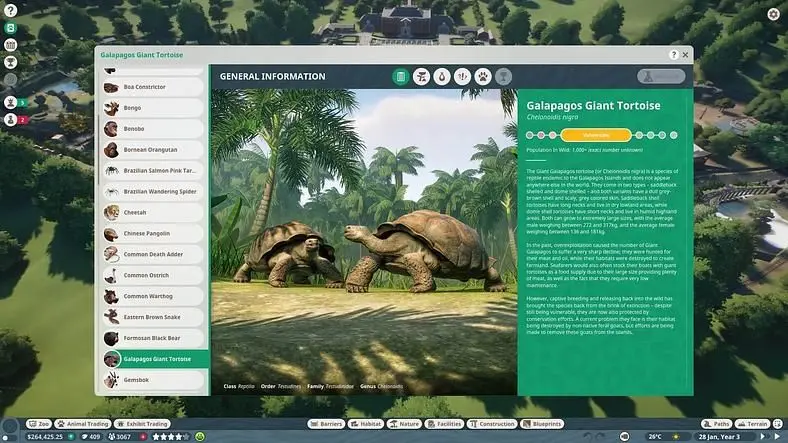This screenshot has height=443, width=788.
Task: Select Common Death Adder entry
Action: pyautogui.click(x=153, y=255)
